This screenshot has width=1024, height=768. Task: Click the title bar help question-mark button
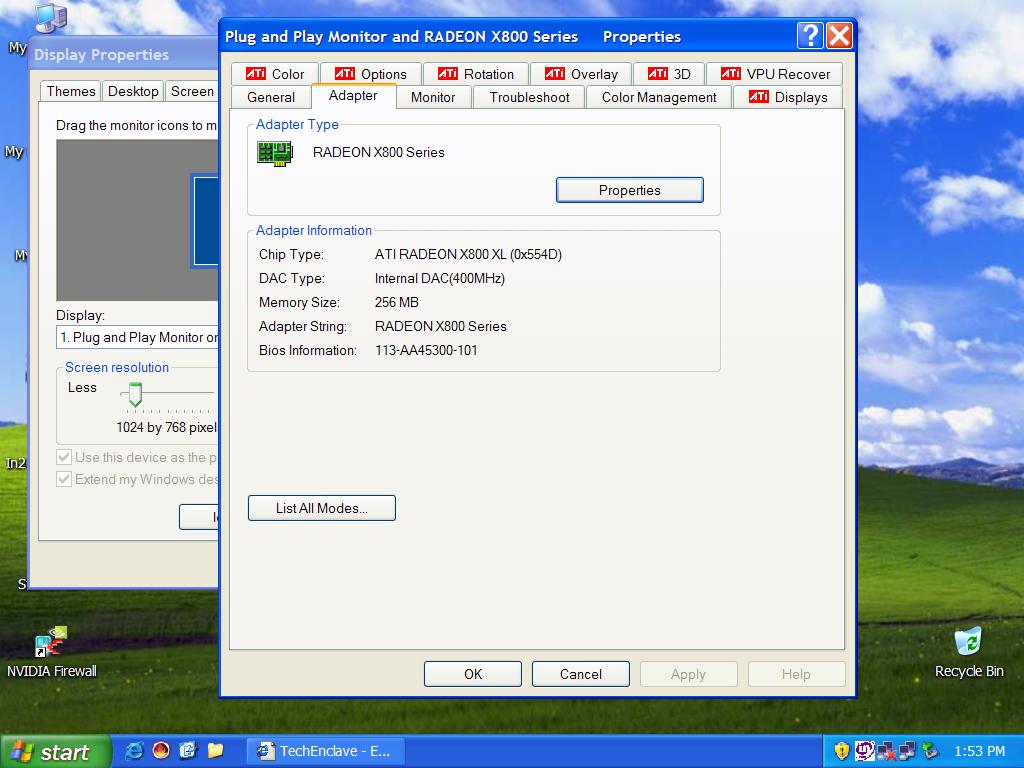(810, 35)
